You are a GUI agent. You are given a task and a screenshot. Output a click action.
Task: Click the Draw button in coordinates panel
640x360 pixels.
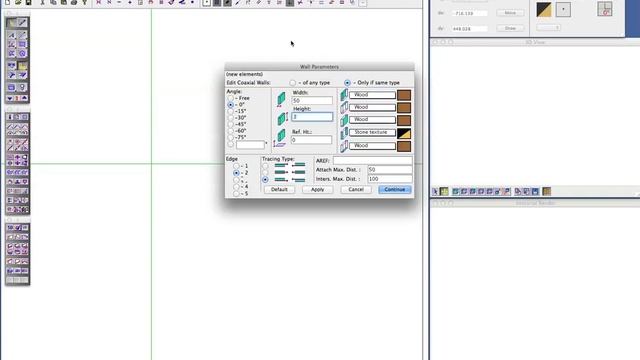[x=510, y=28]
